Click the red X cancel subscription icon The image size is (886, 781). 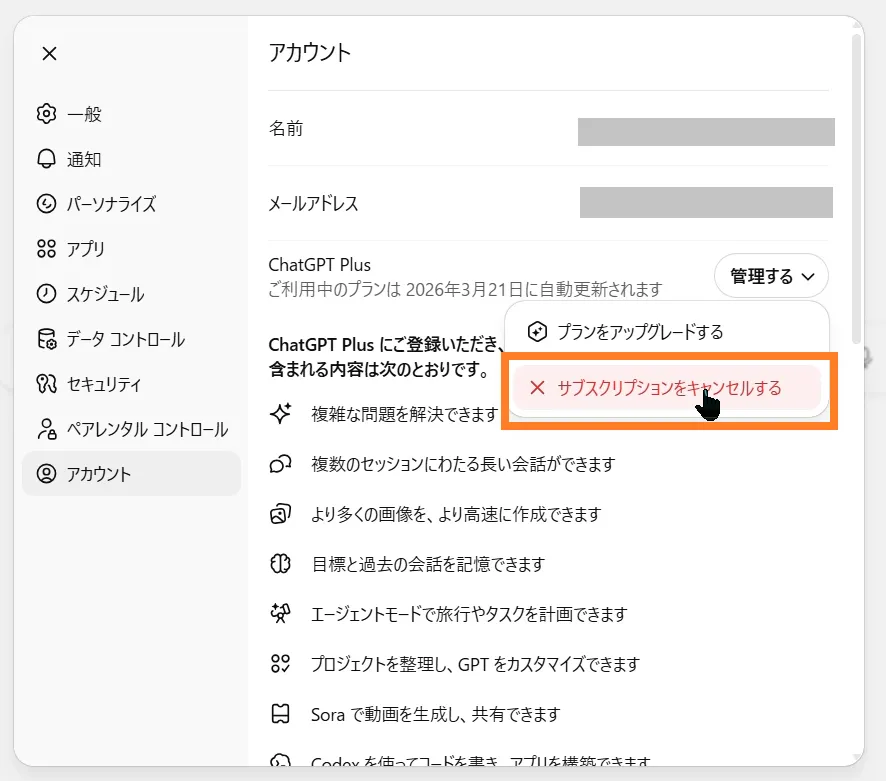[537, 388]
